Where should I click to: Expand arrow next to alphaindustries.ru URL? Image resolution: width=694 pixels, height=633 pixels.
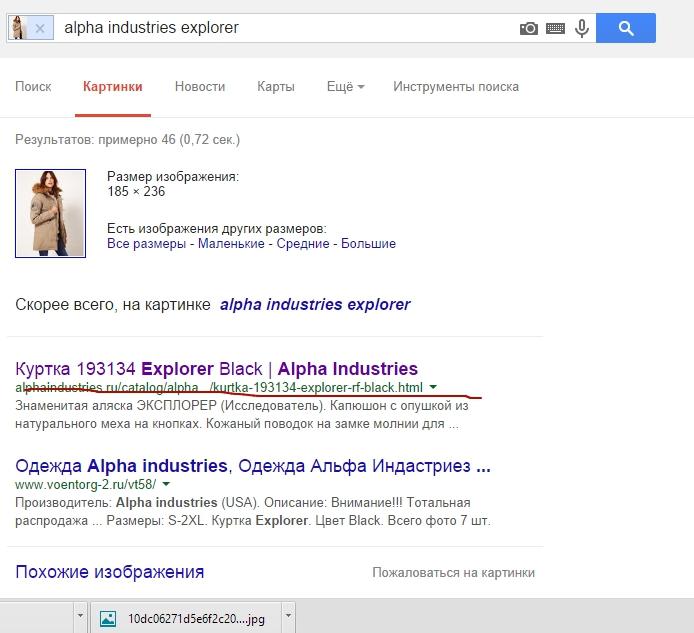click(433, 387)
